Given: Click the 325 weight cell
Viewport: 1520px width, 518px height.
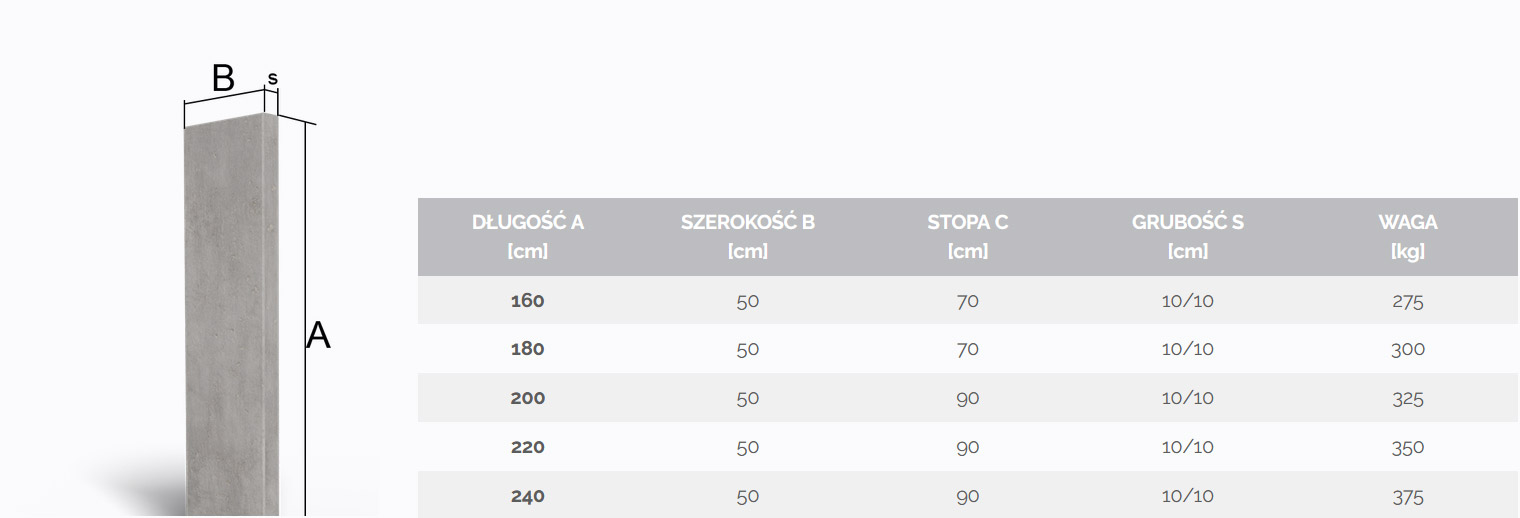Looking at the screenshot, I should coord(1408,399).
